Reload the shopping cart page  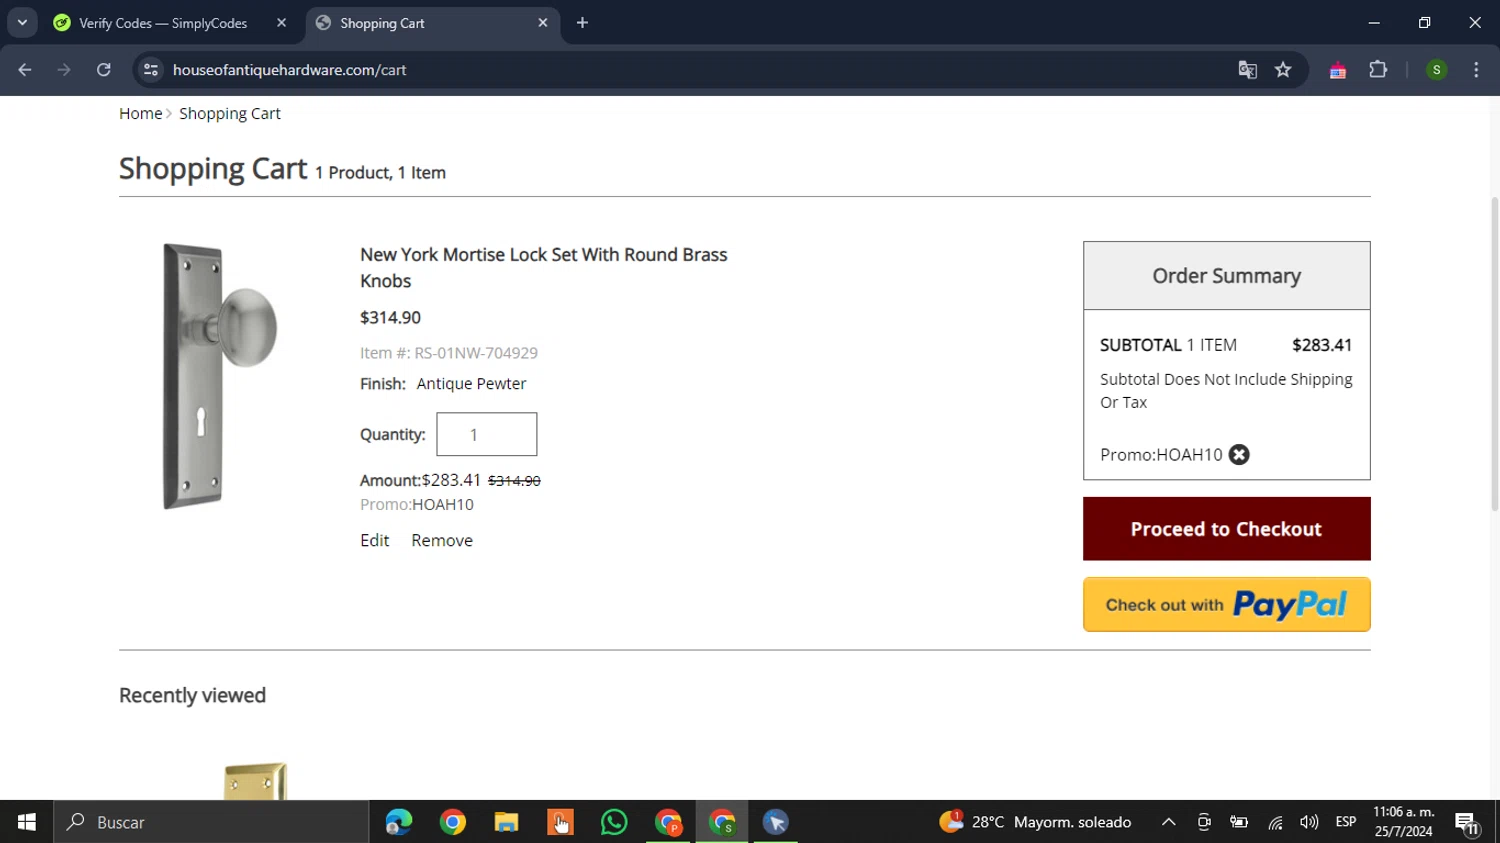(104, 70)
